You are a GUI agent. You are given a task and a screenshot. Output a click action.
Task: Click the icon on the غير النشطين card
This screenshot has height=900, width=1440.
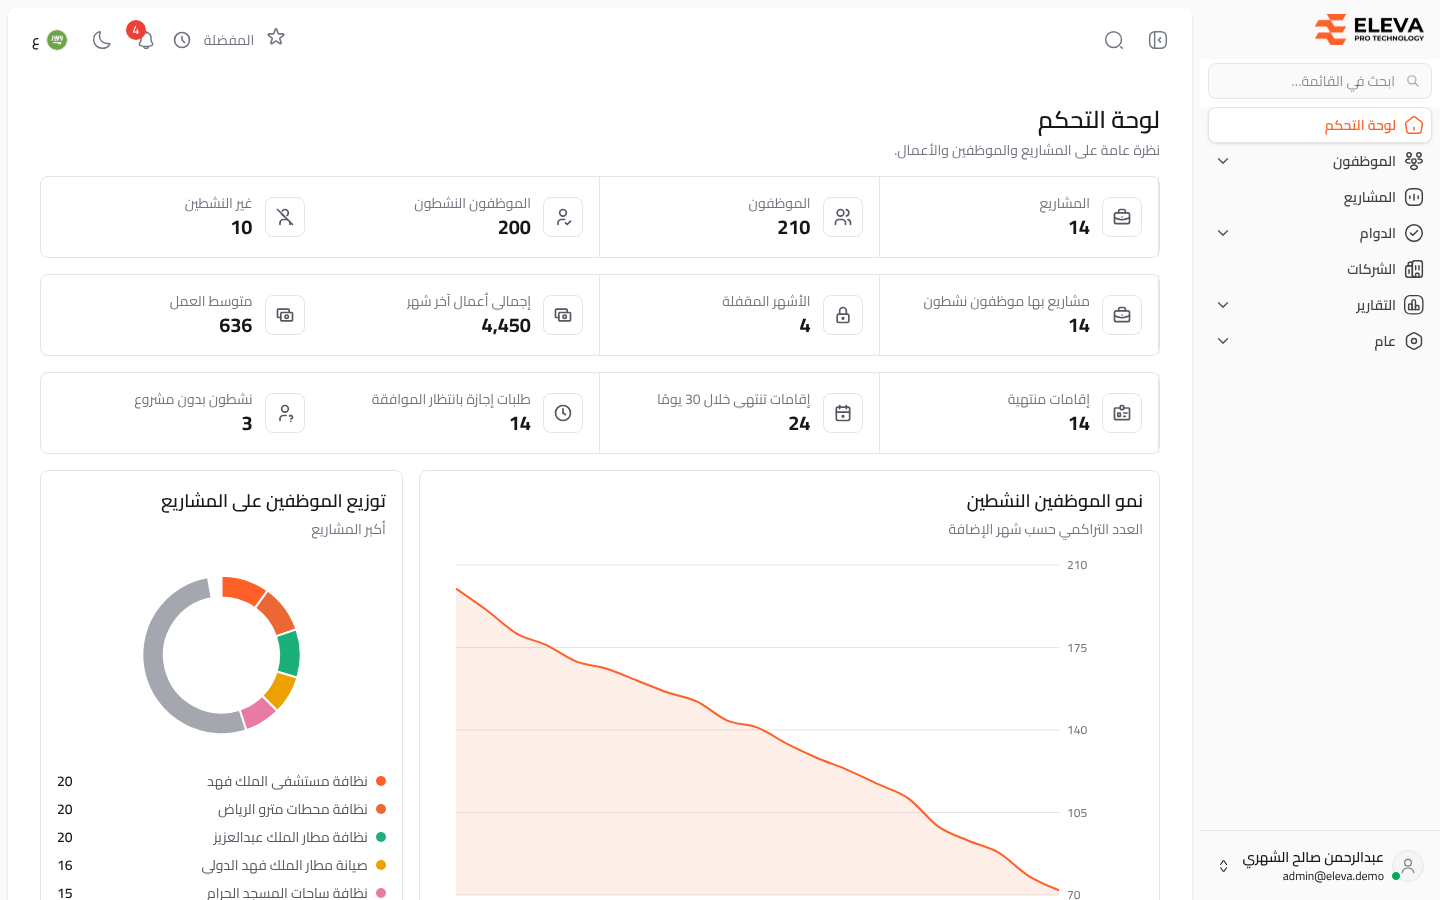[285, 217]
